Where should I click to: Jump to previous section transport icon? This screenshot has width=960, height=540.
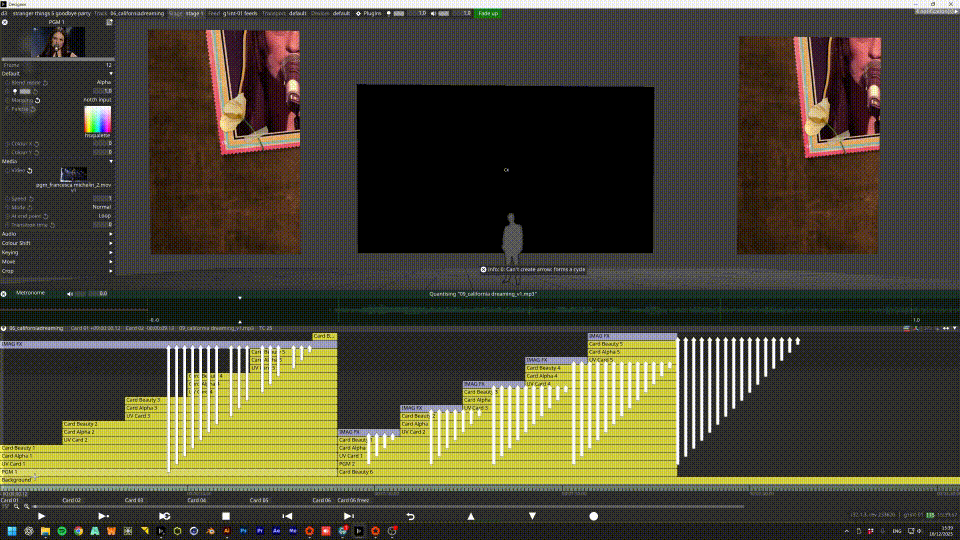point(287,516)
